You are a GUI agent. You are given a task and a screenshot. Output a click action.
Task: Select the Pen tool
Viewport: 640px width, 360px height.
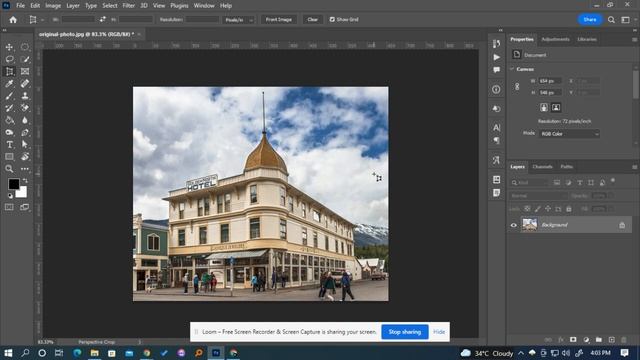point(25,132)
